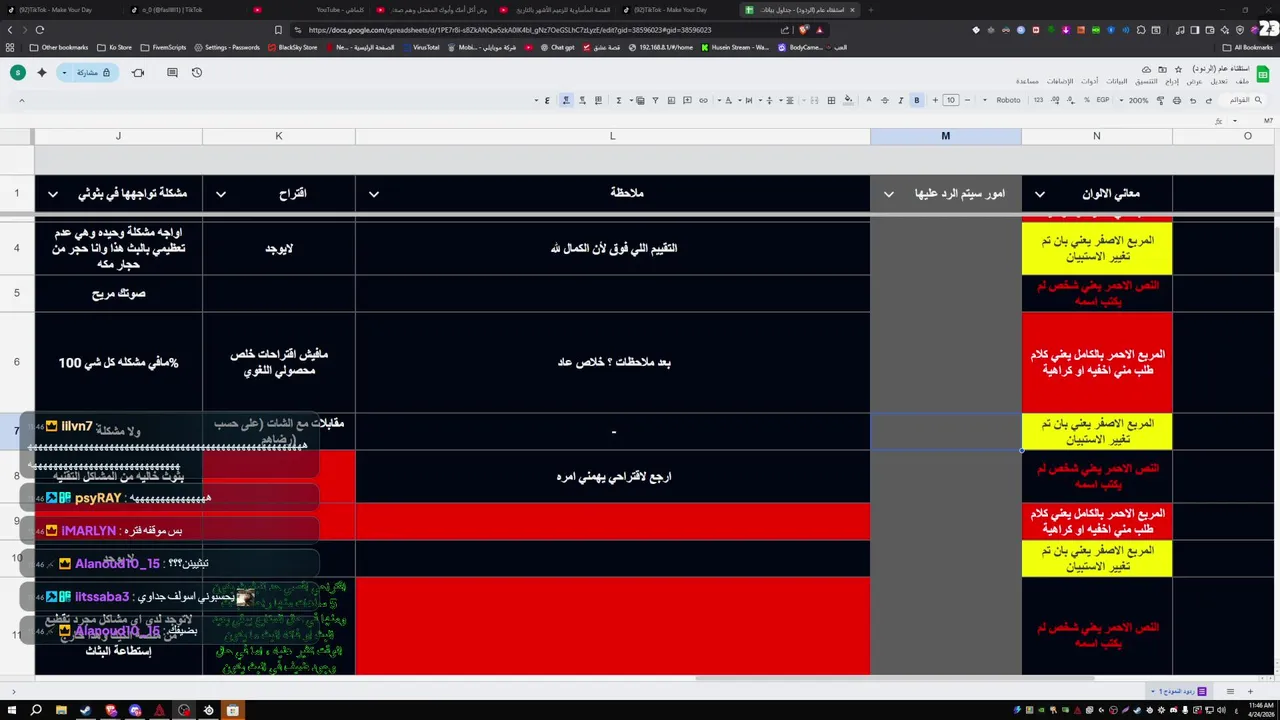This screenshot has height=720, width=1280.
Task: Increase the font size with the plus button
Action: [935, 100]
